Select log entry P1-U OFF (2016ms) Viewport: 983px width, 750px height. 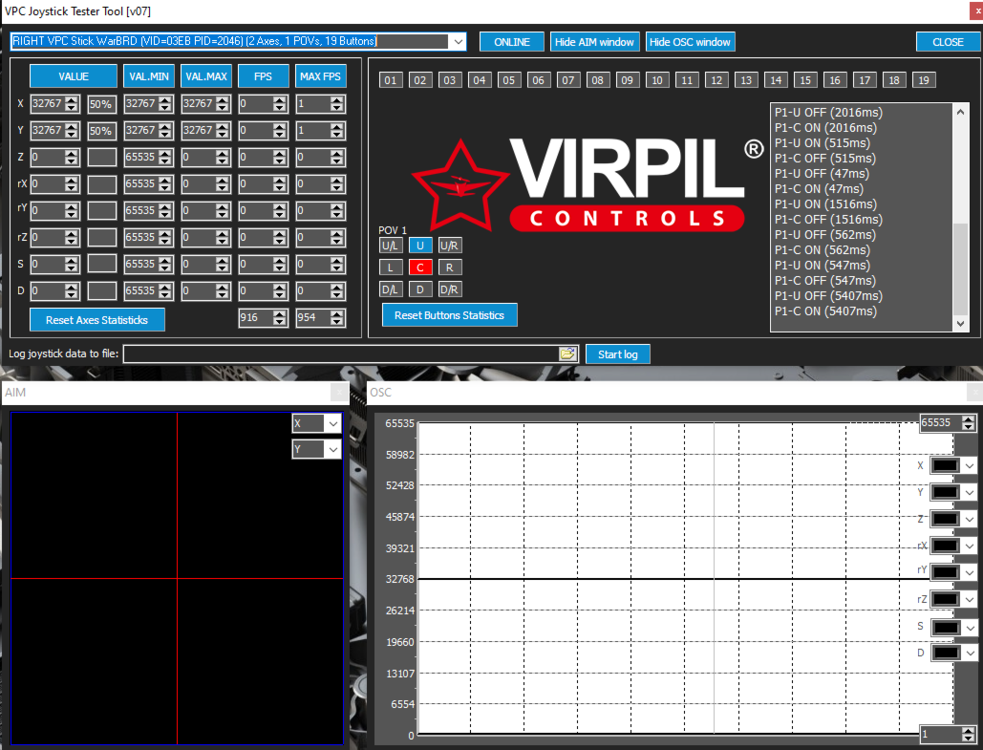click(x=828, y=112)
